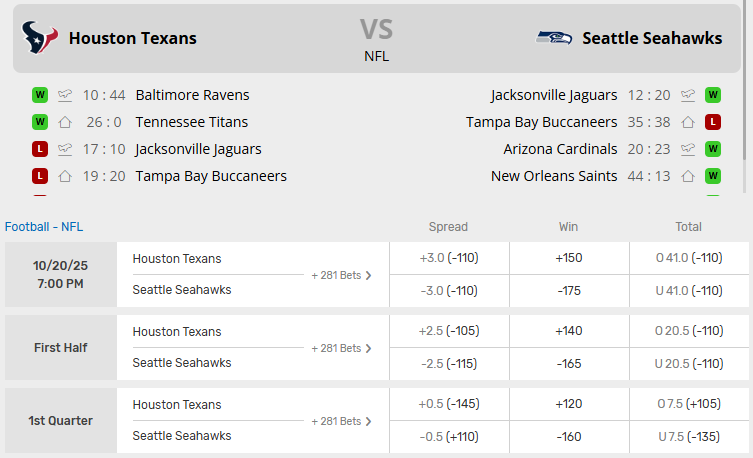Viewport: 753px width, 458px height.
Task: Expand +281 Bets for the 1st Quarter row
Action: coord(341,421)
